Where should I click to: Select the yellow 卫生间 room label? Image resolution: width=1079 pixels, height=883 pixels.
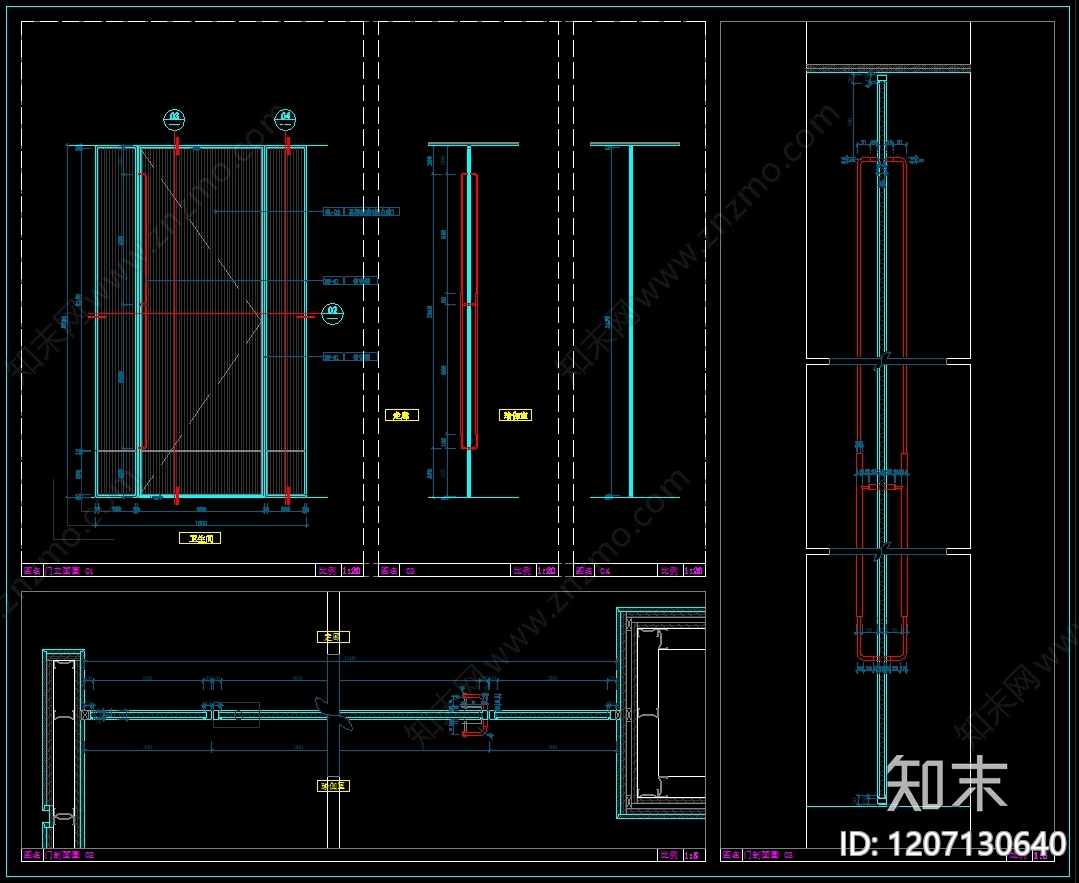[x=200, y=538]
